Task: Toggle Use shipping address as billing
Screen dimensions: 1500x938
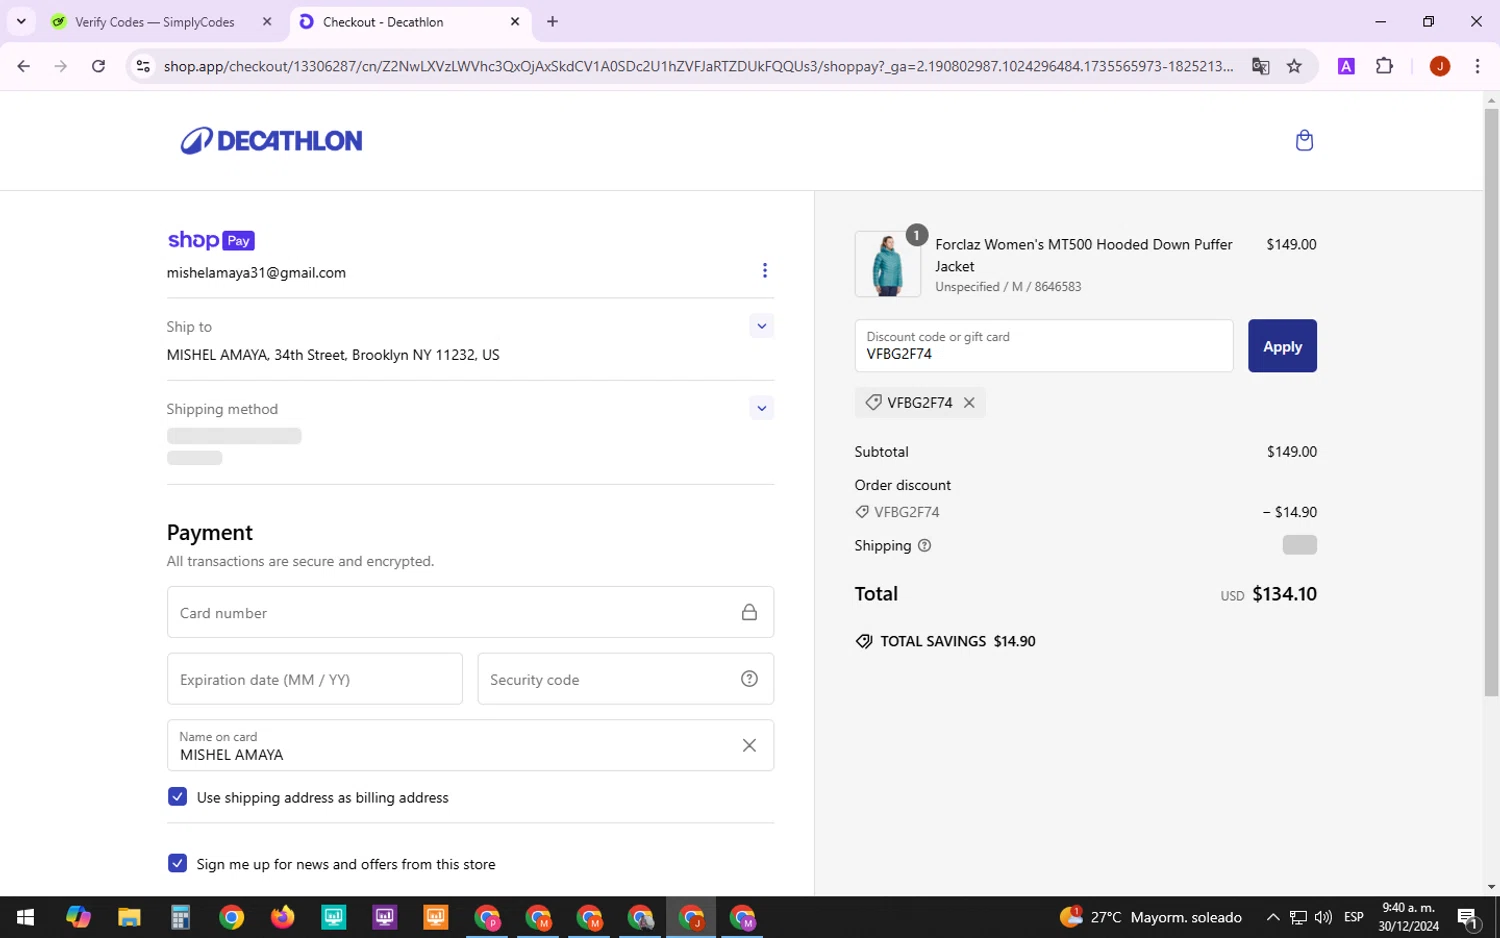Action: [177, 797]
